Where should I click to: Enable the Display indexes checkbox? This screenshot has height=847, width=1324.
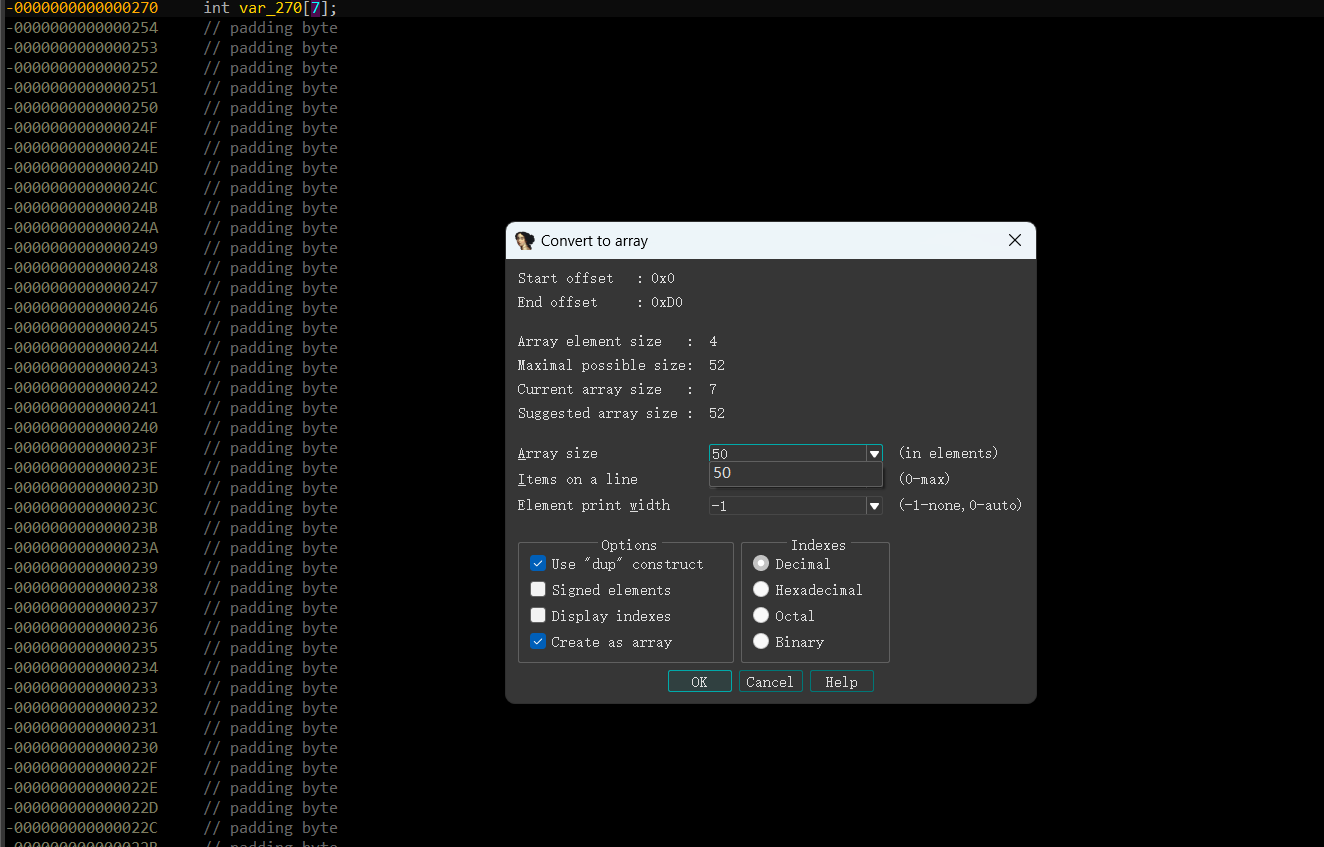tap(538, 616)
